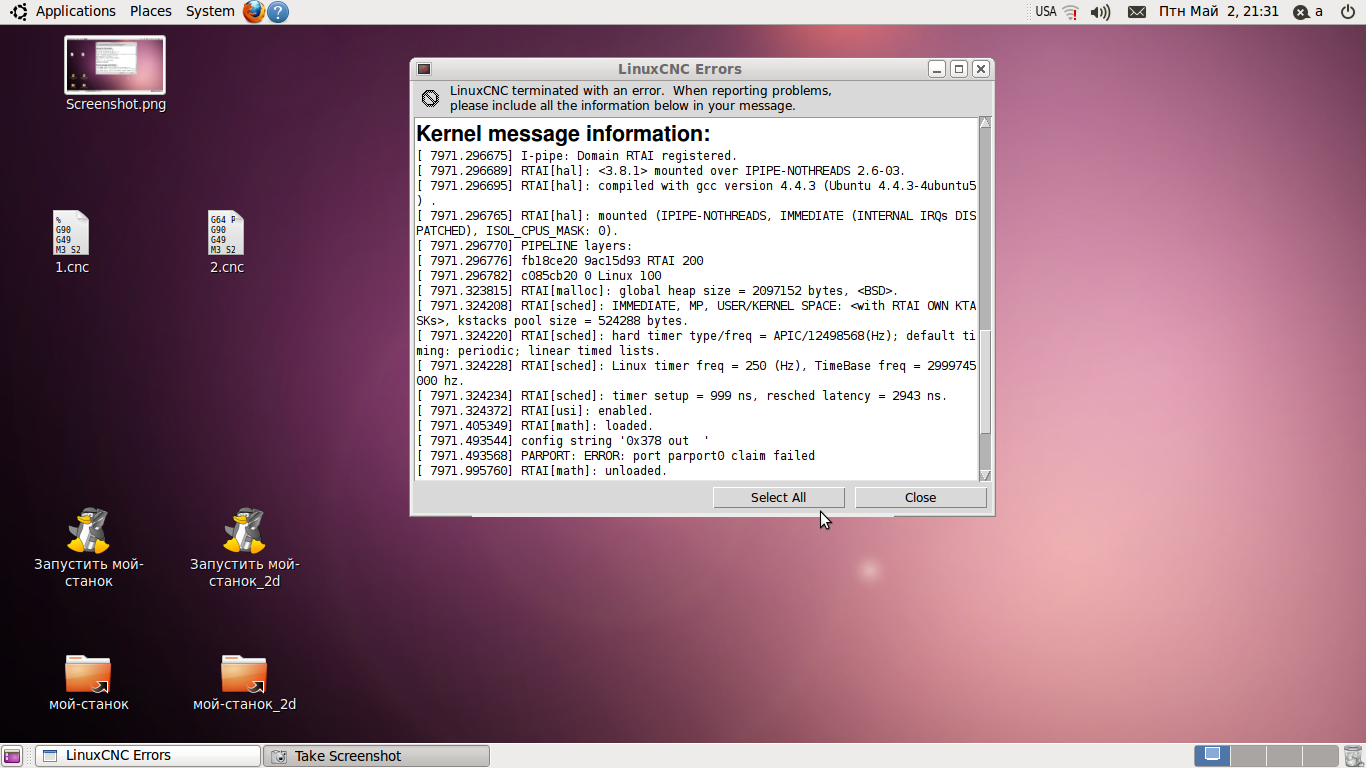Open the wireless network indicator
The height and width of the screenshot is (768, 1366).
(1071, 12)
